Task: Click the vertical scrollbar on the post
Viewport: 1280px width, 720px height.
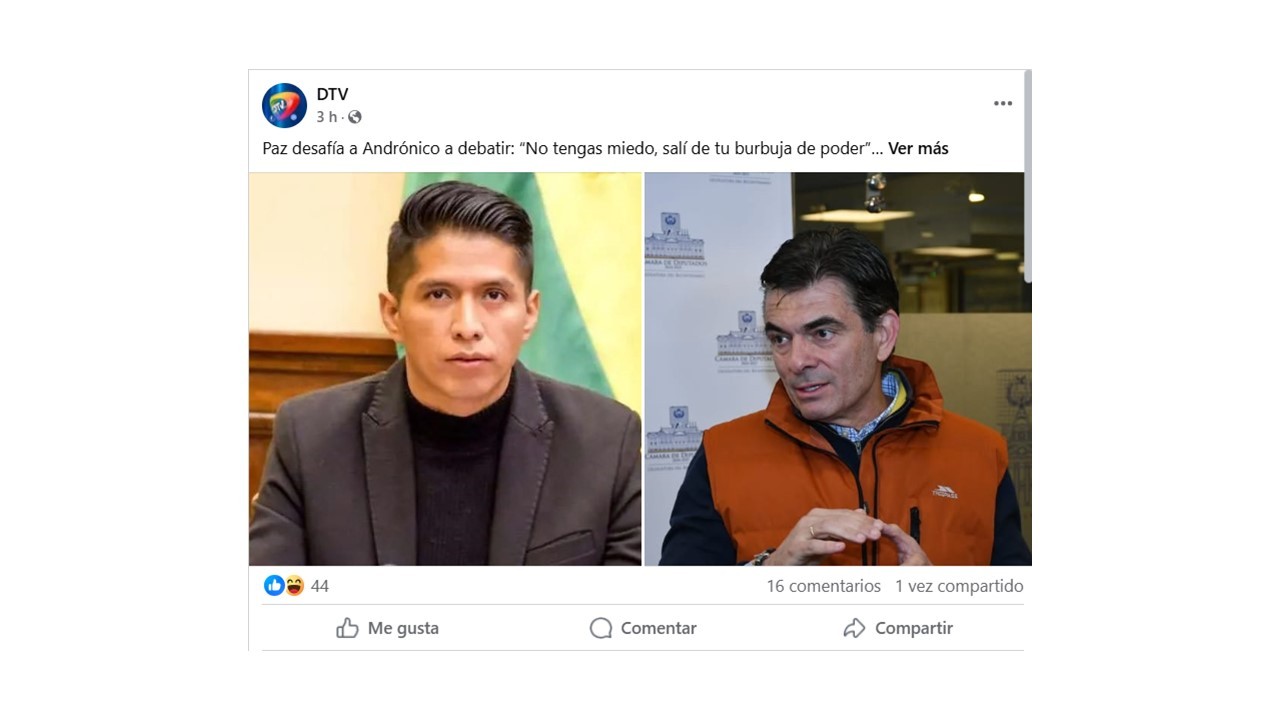Action: [1027, 176]
